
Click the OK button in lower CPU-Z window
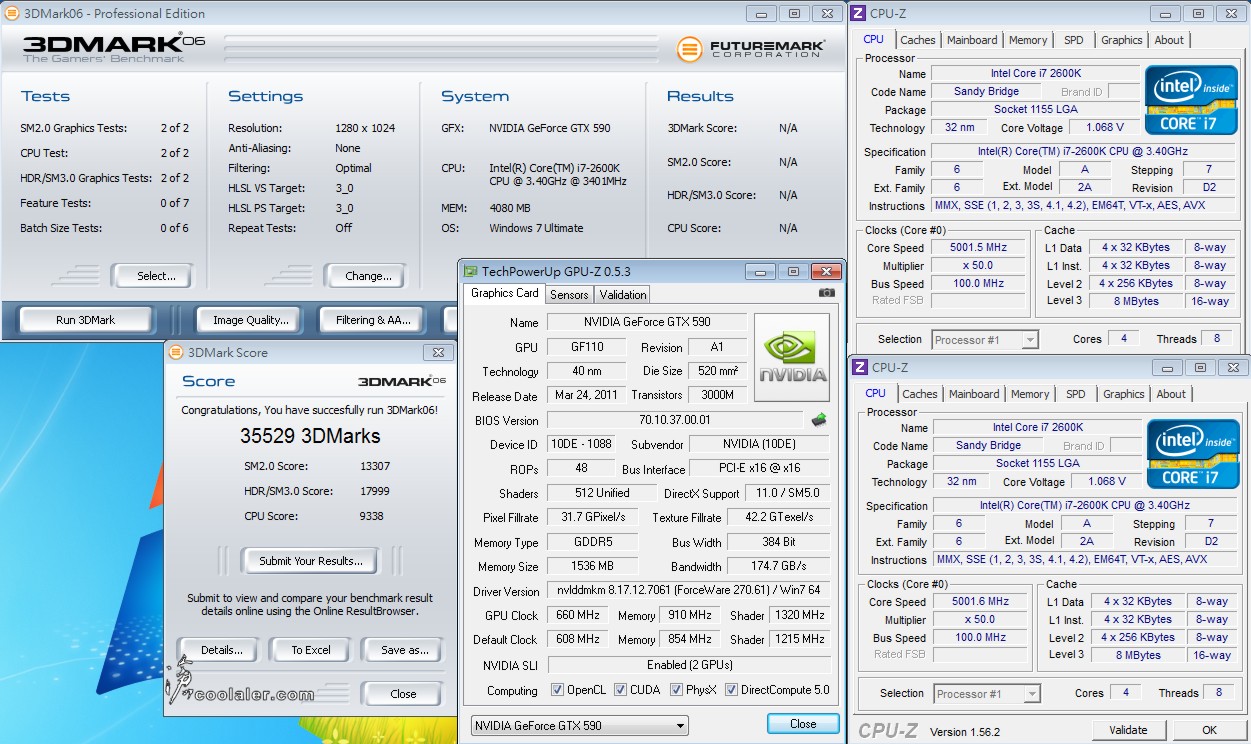coord(1209,731)
